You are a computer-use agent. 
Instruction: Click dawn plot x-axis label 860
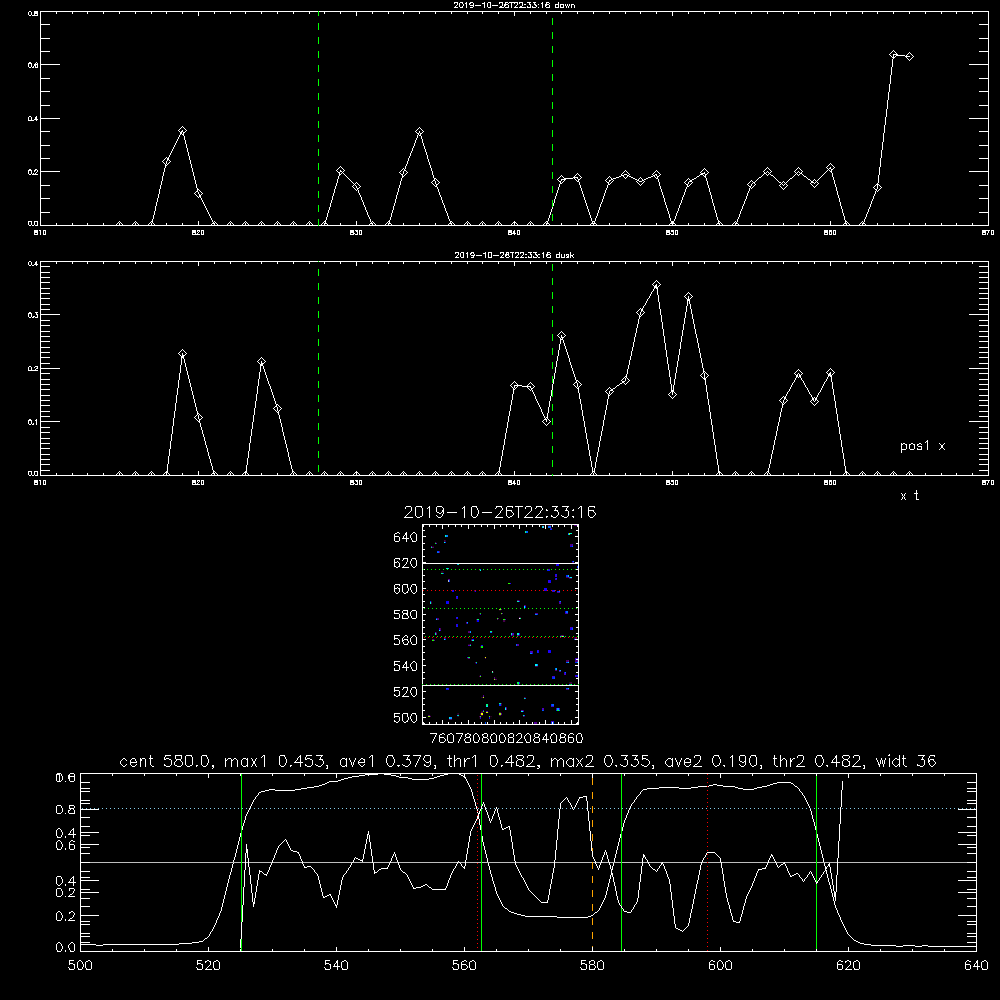830,233
